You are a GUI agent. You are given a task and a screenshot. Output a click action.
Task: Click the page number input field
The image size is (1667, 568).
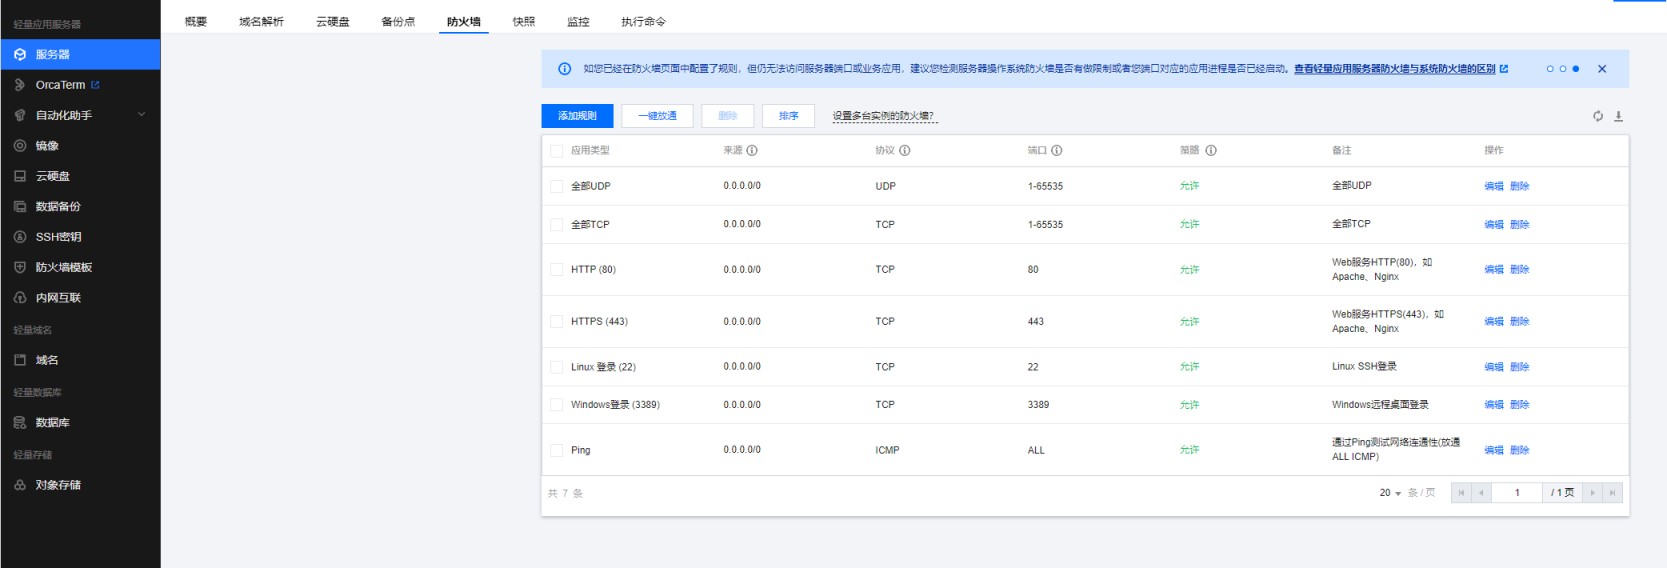click(1517, 493)
